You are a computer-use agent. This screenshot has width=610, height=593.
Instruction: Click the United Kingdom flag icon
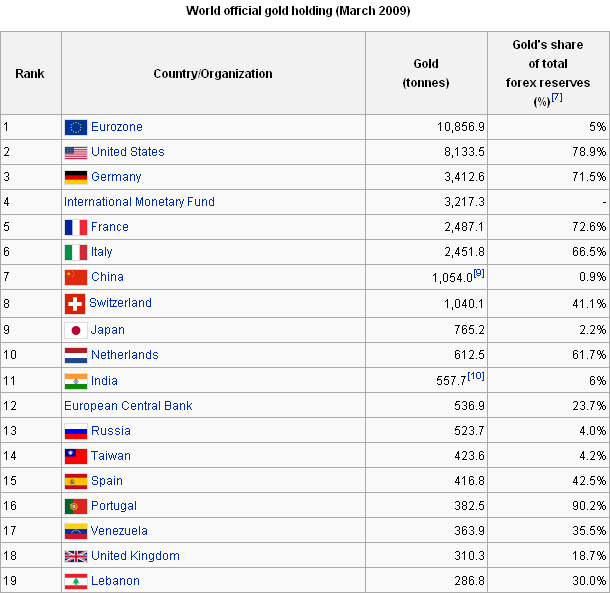pyautogui.click(x=76, y=556)
